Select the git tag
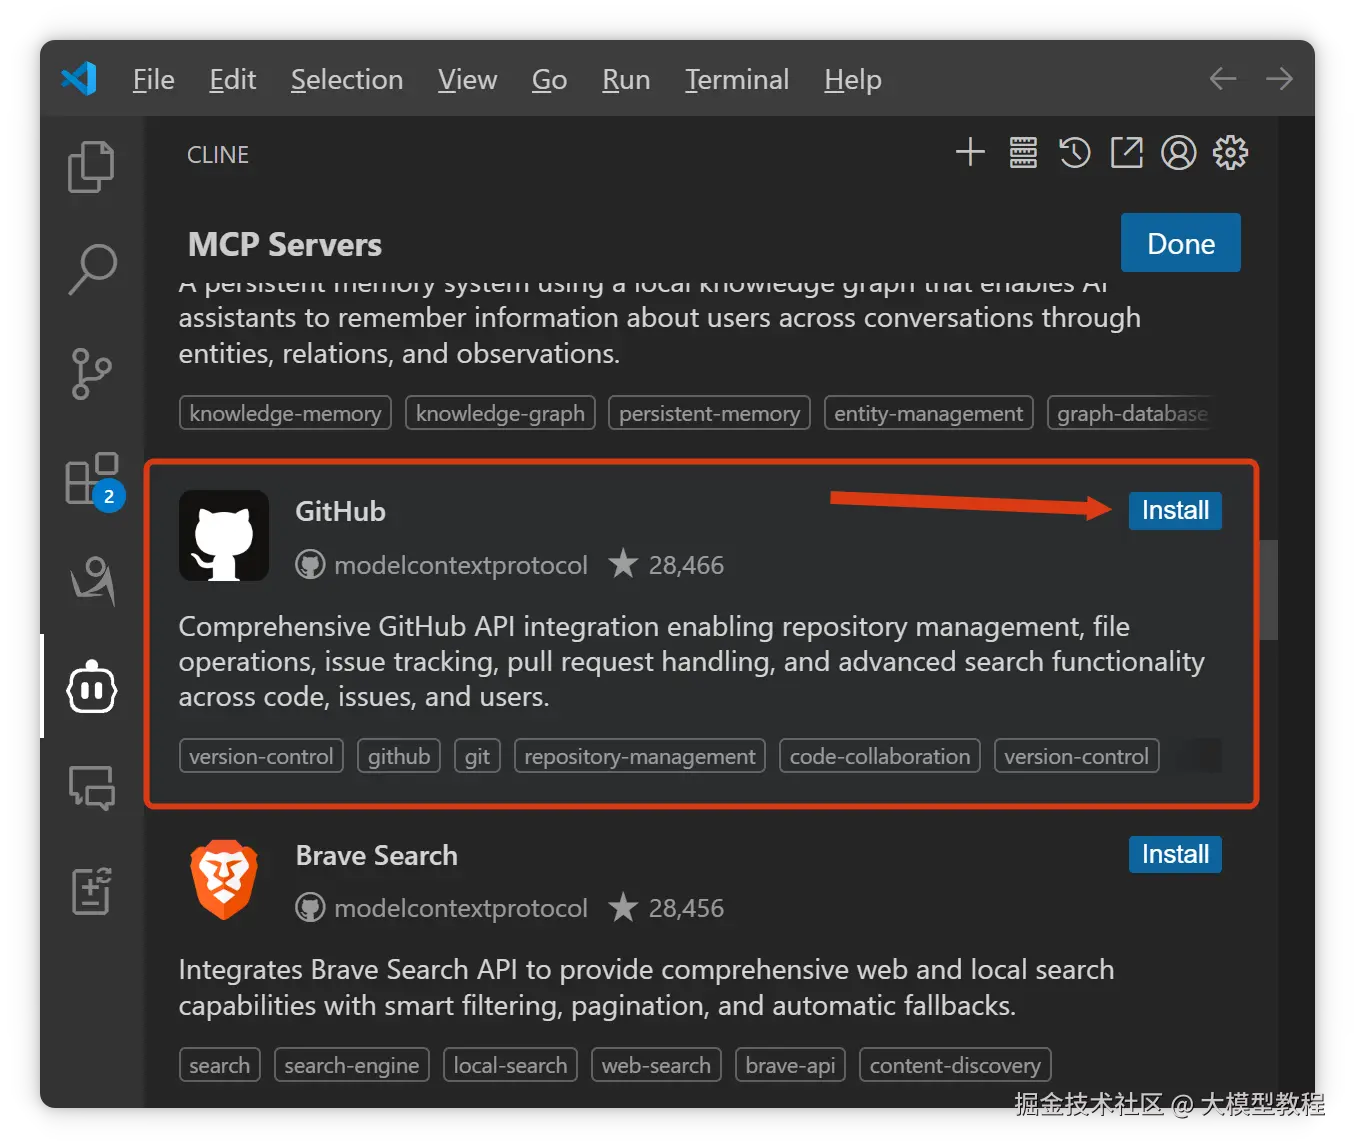The image size is (1355, 1148). tap(477, 756)
